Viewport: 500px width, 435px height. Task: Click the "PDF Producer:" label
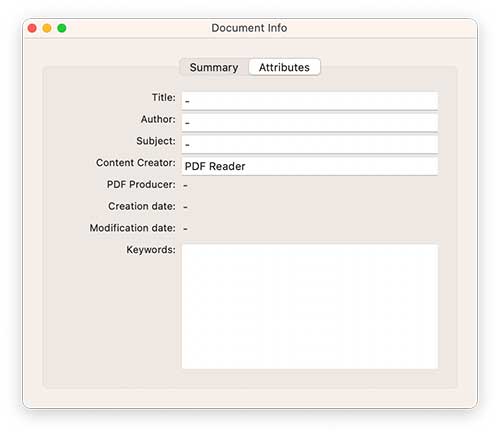point(141,184)
